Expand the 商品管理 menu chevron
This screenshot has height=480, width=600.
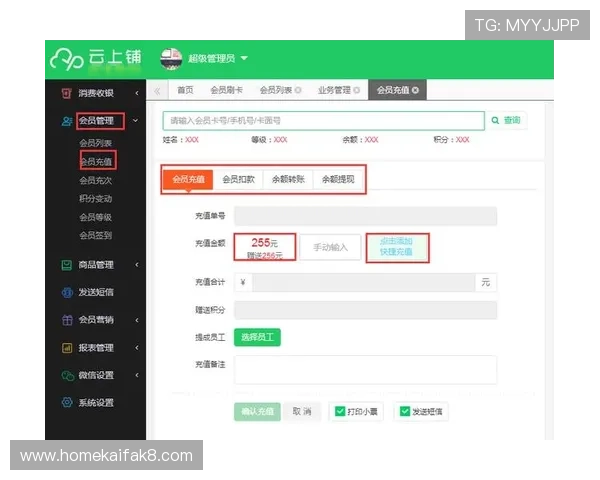tap(137, 265)
